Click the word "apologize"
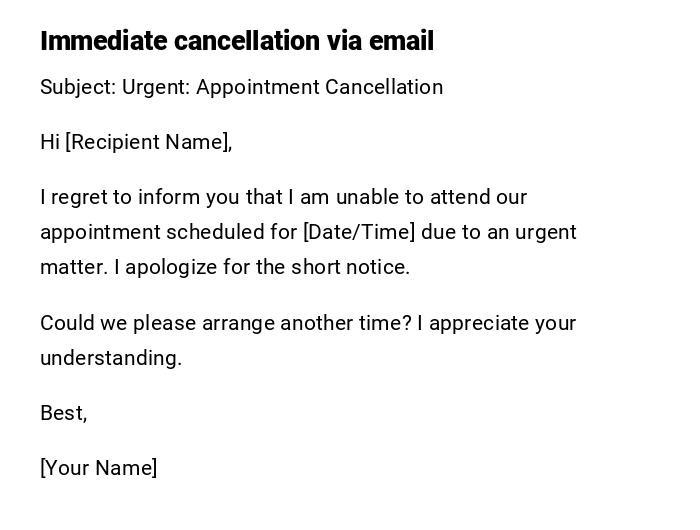The height and width of the screenshot is (530, 700). (x=170, y=267)
